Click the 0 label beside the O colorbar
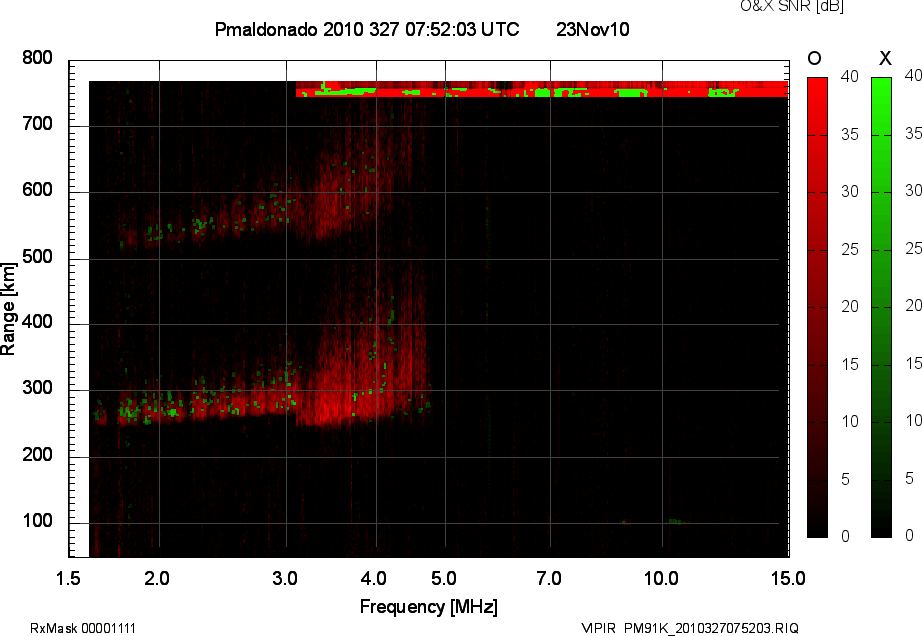This screenshot has height=636, width=922. [x=846, y=536]
